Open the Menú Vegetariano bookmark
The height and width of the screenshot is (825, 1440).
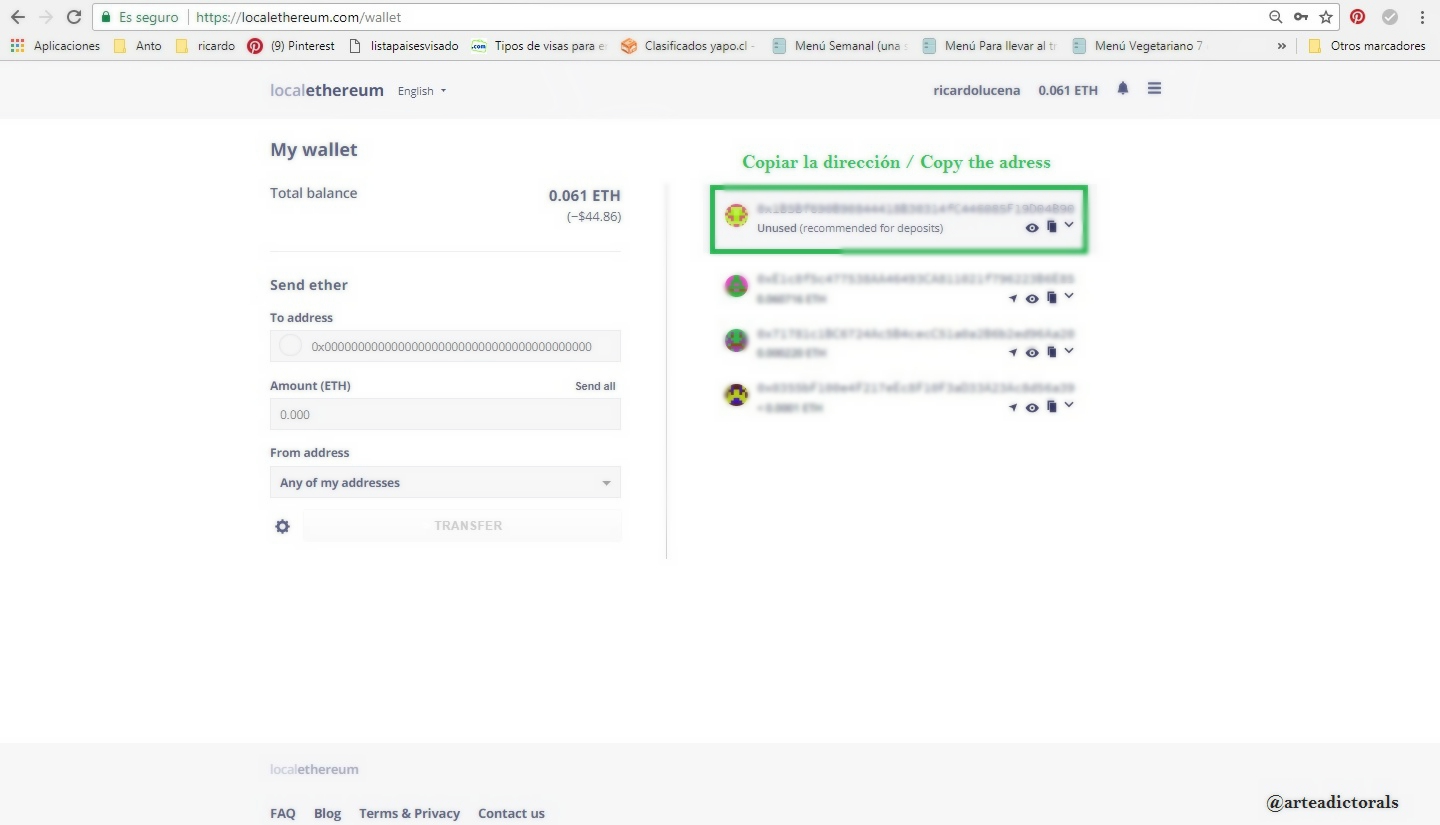[x=1137, y=46]
